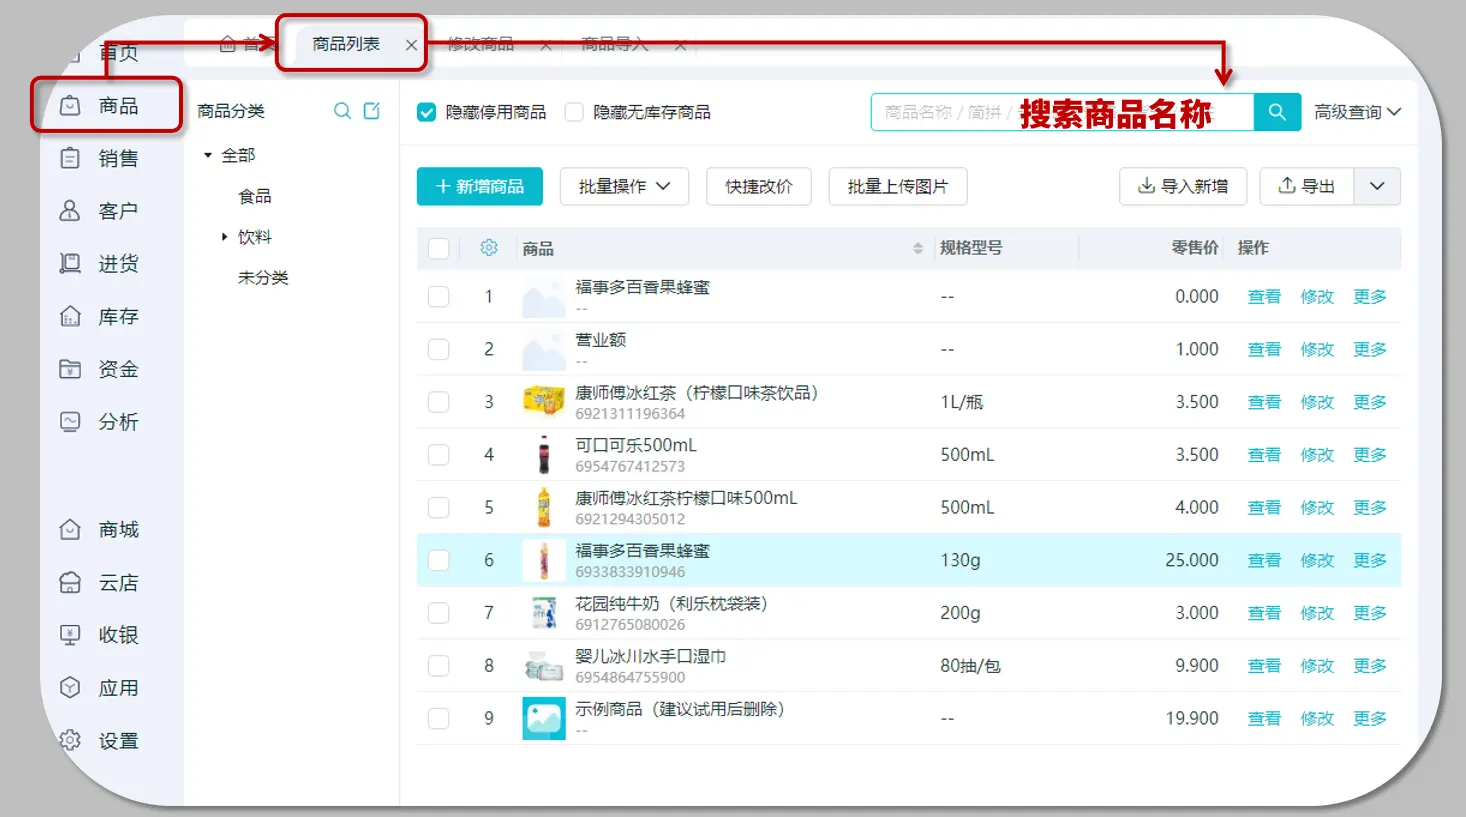Open column settings gear in table header
Screen dimensions: 1466x817
tap(489, 248)
